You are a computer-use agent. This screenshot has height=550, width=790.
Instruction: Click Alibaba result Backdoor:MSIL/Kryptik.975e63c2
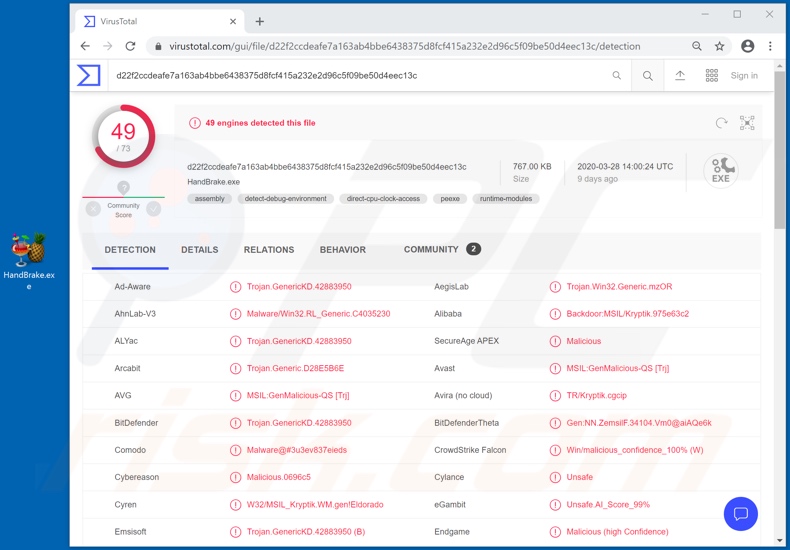point(627,314)
